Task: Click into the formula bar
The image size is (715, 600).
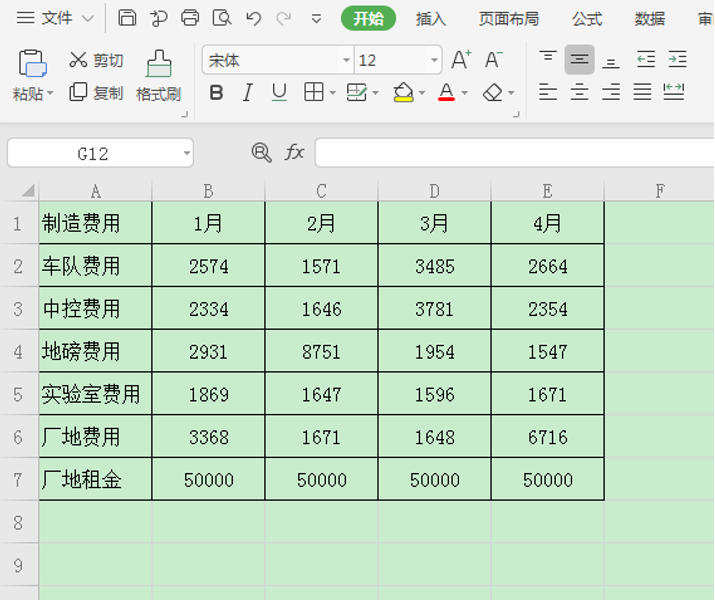Action: point(515,153)
